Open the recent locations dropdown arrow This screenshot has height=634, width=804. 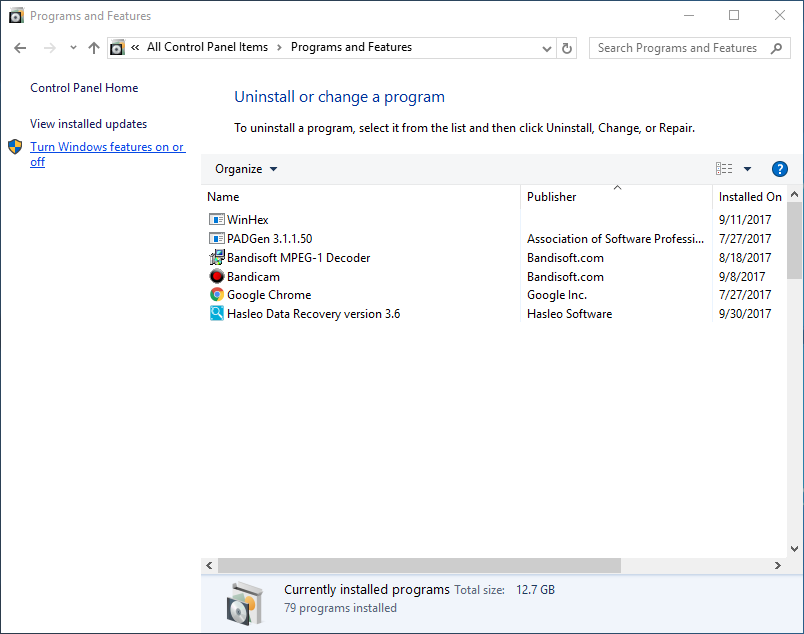[x=73, y=48]
